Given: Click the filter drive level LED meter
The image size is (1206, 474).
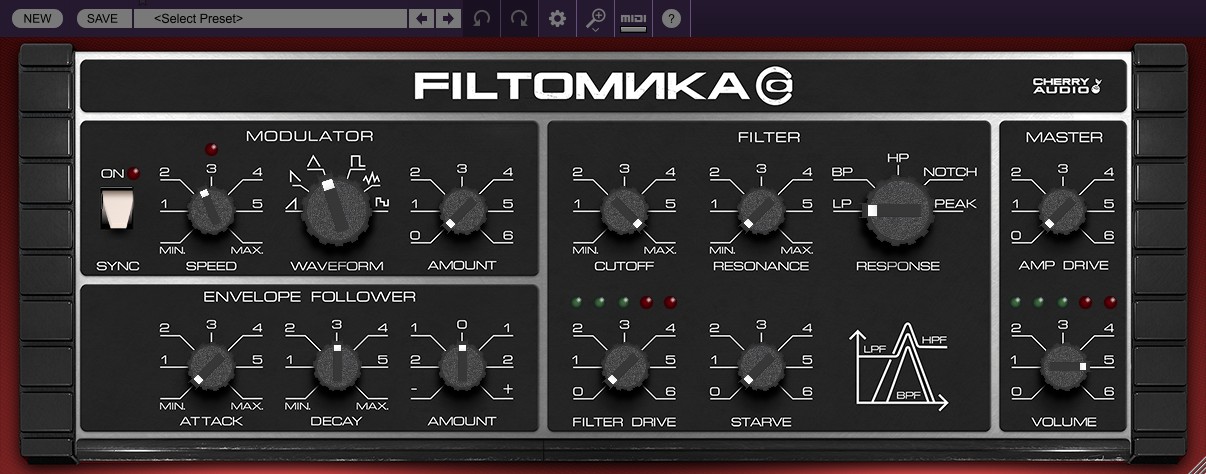Looking at the screenshot, I should tap(624, 302).
